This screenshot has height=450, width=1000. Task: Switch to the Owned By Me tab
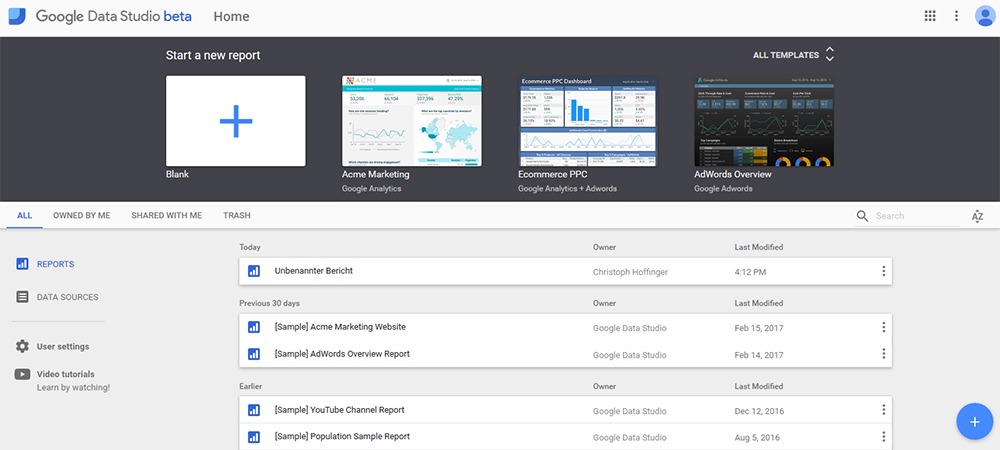point(82,215)
